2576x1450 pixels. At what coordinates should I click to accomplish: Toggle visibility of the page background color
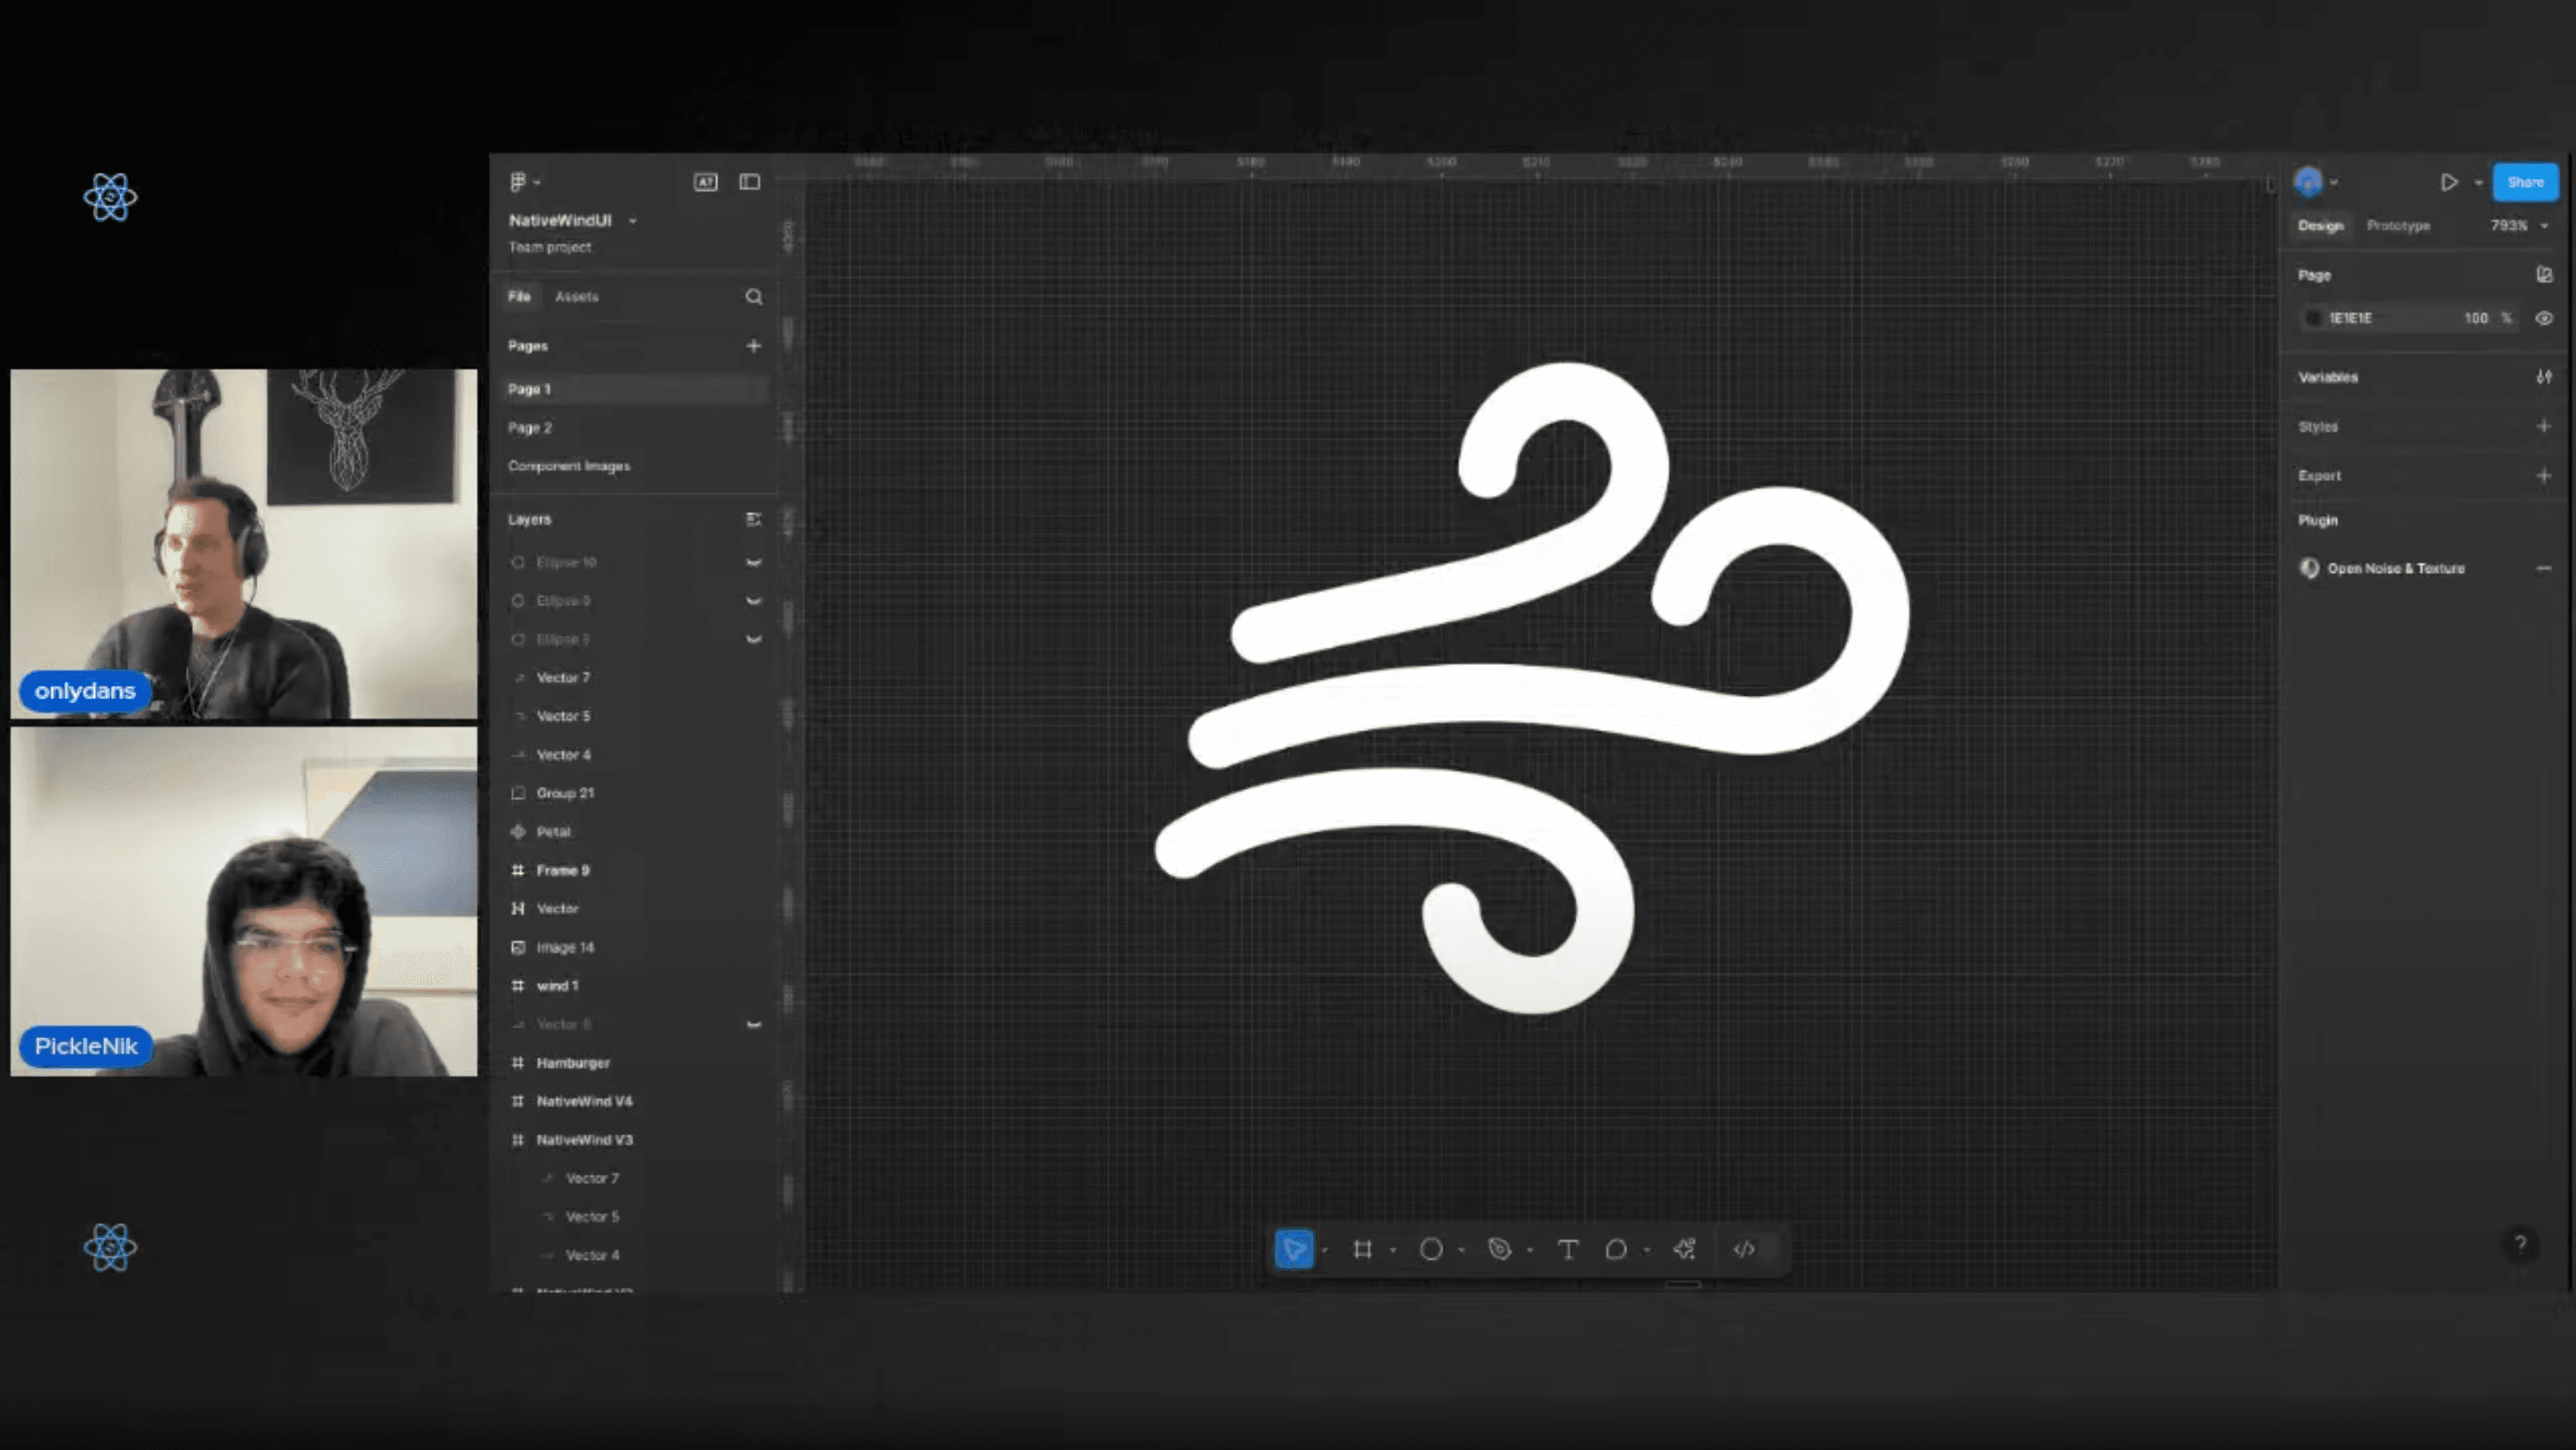tap(2543, 318)
